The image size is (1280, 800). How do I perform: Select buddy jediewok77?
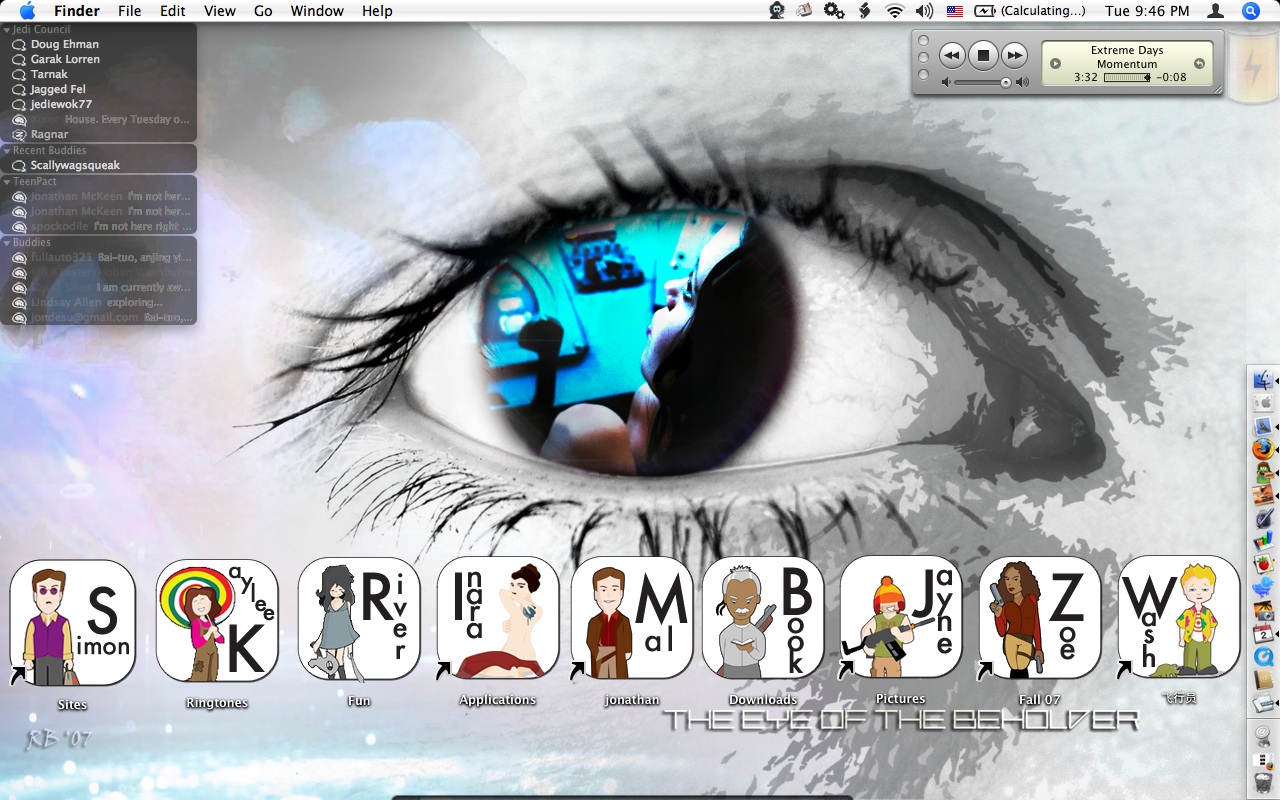pos(61,104)
